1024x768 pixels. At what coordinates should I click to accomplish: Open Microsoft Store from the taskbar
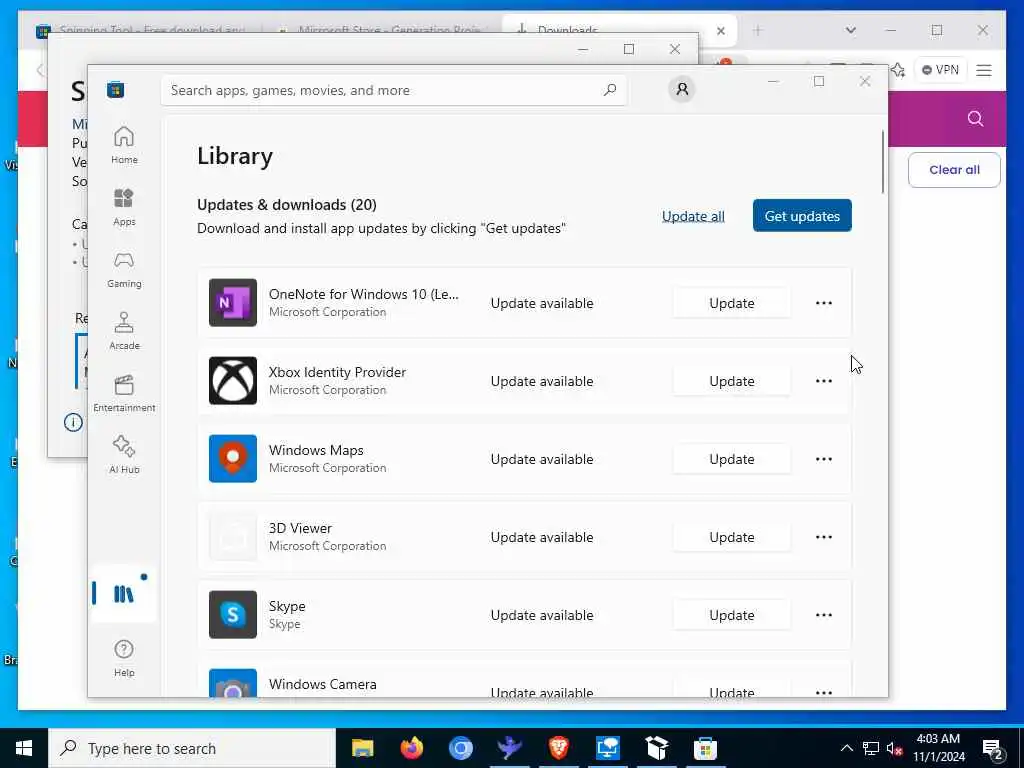pyautogui.click(x=705, y=748)
